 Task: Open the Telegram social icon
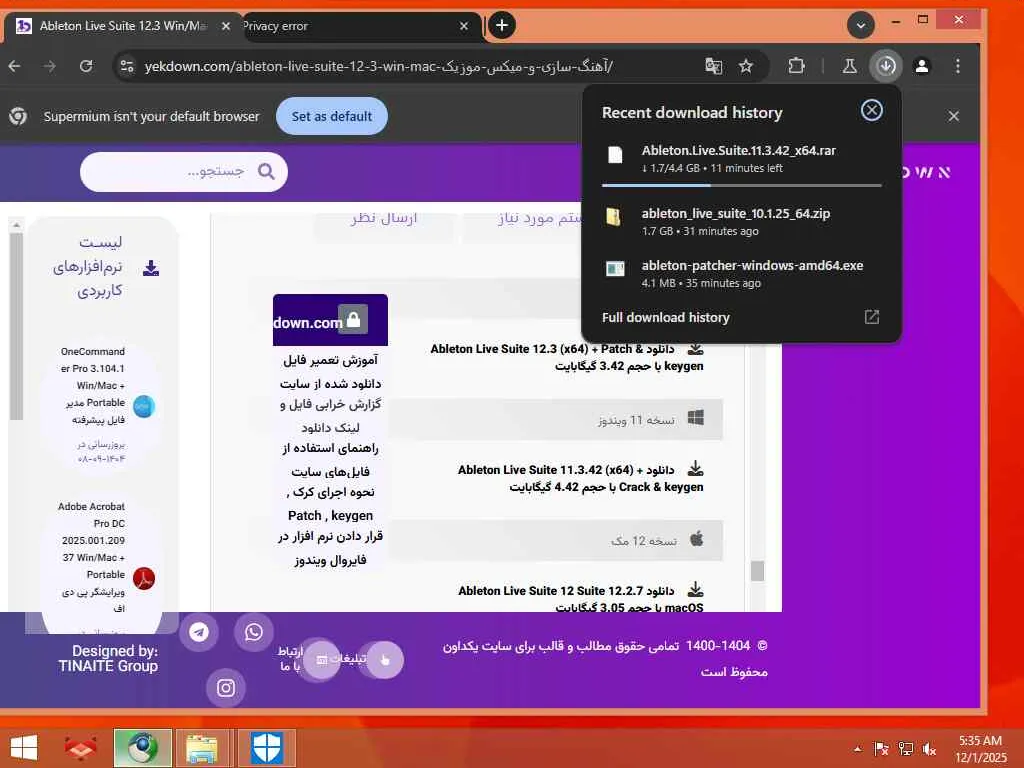(x=199, y=632)
